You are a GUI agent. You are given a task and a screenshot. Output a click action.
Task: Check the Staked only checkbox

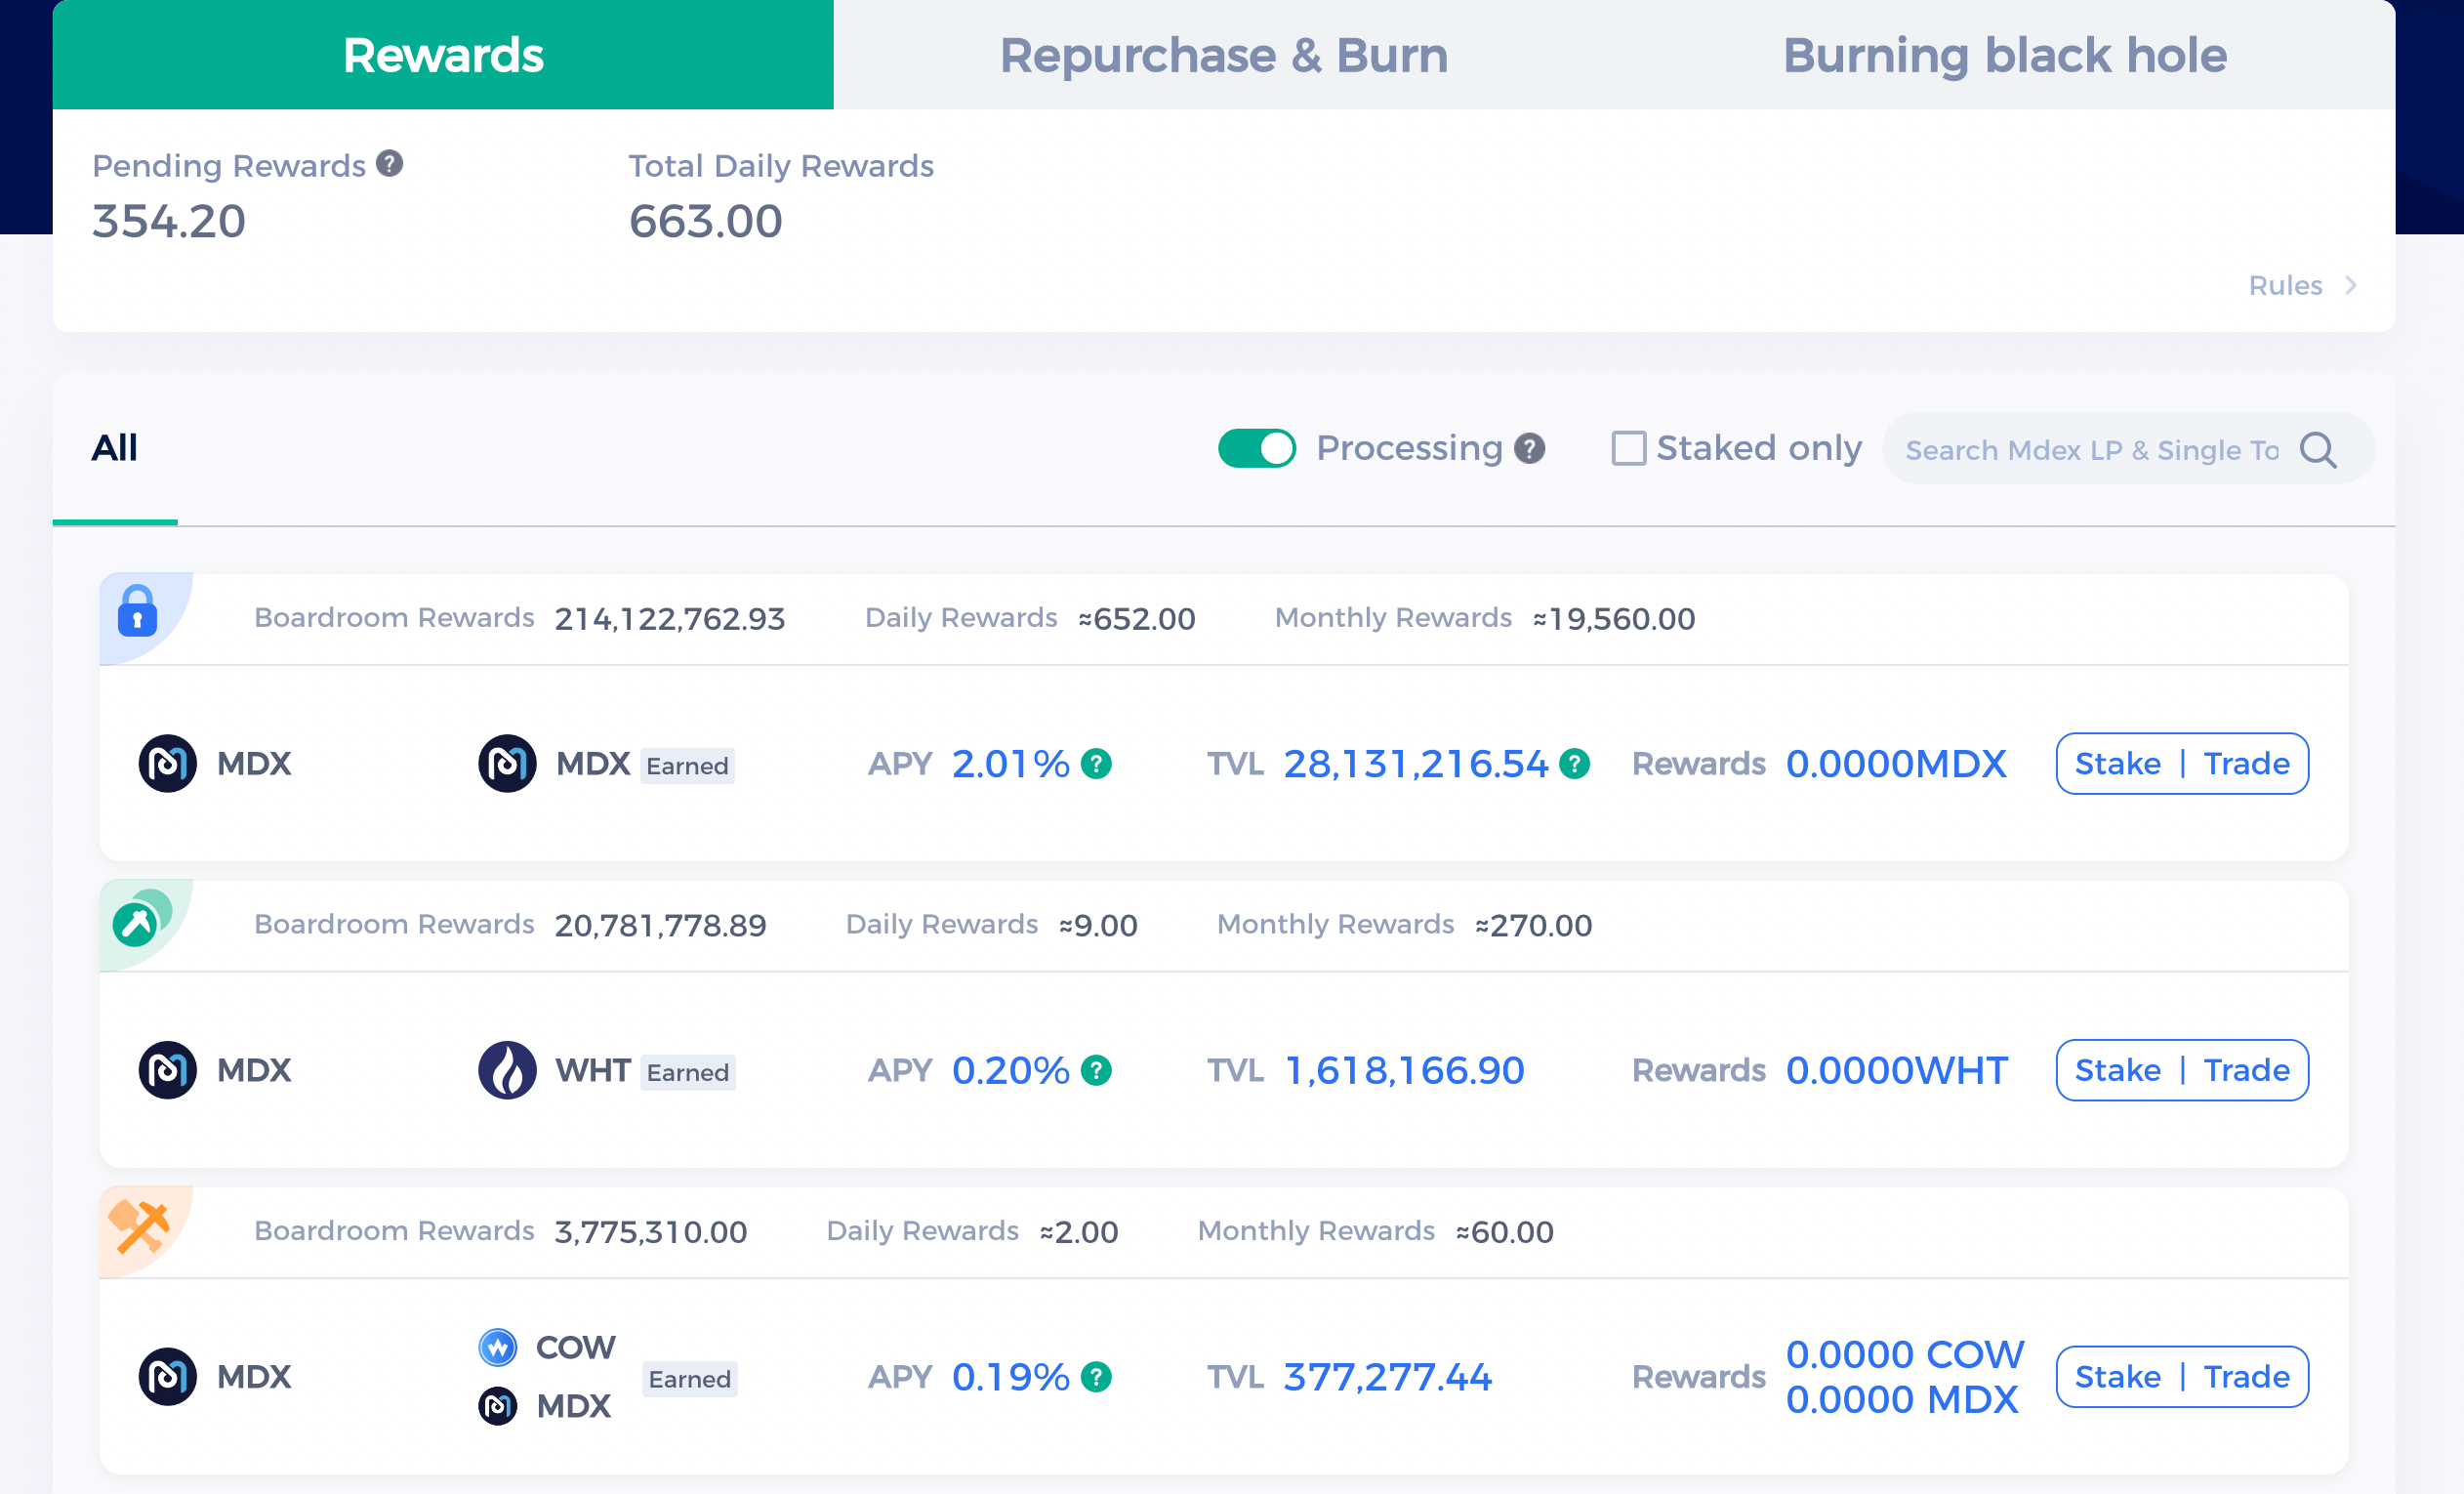[x=1628, y=448]
